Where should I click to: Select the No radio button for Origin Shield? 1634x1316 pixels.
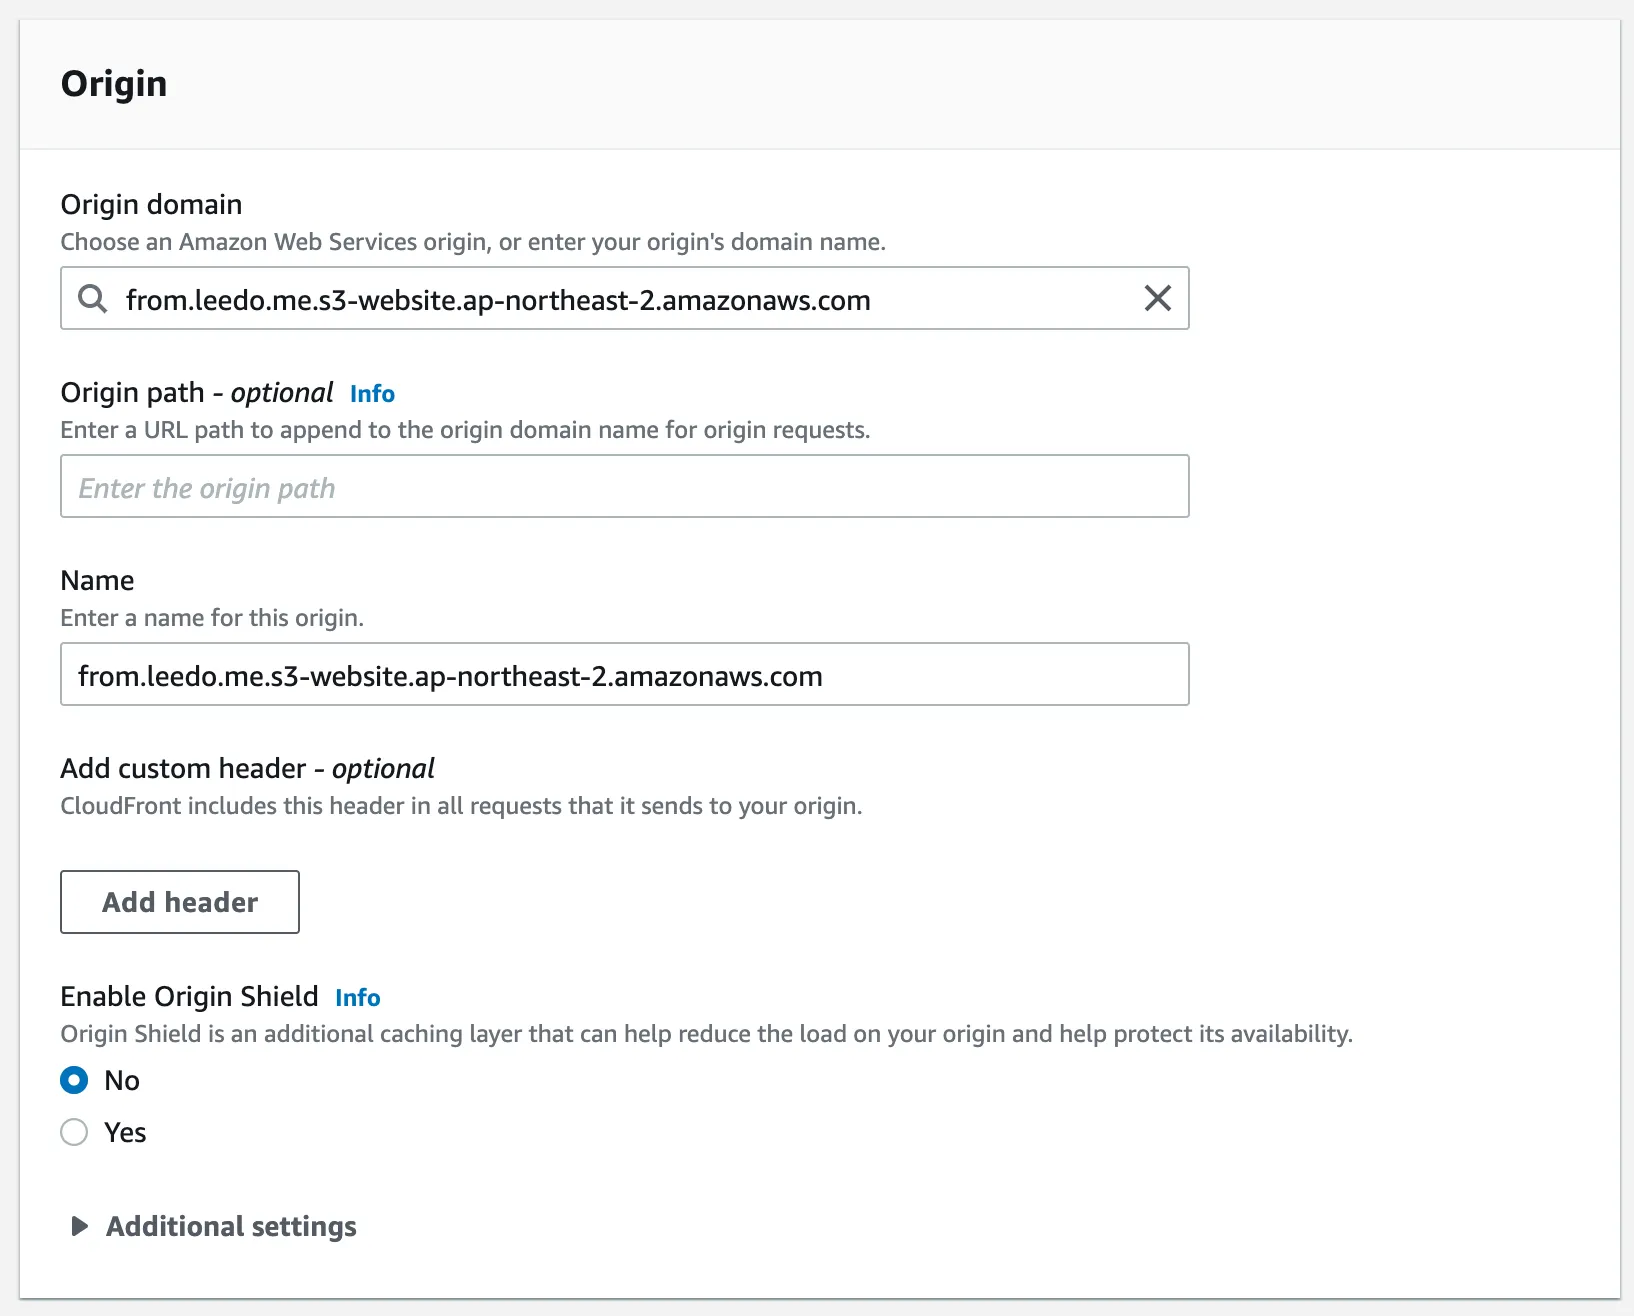coord(74,1080)
